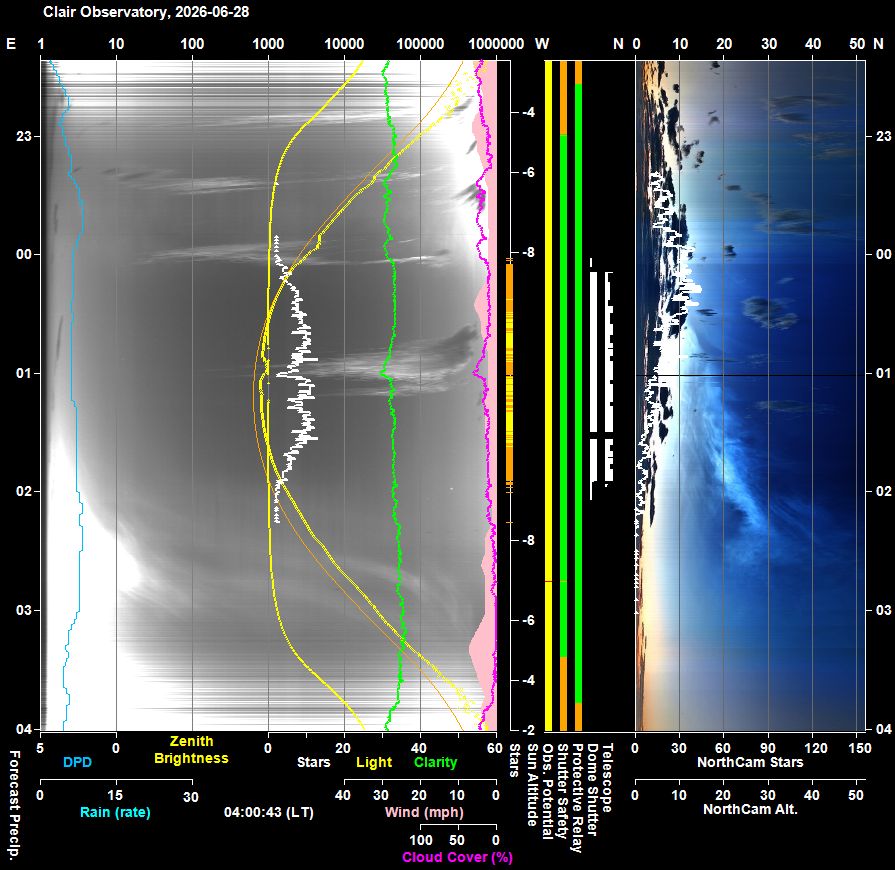
Task: Click the yellow Obs. Potential status bar
Action: click(549, 395)
